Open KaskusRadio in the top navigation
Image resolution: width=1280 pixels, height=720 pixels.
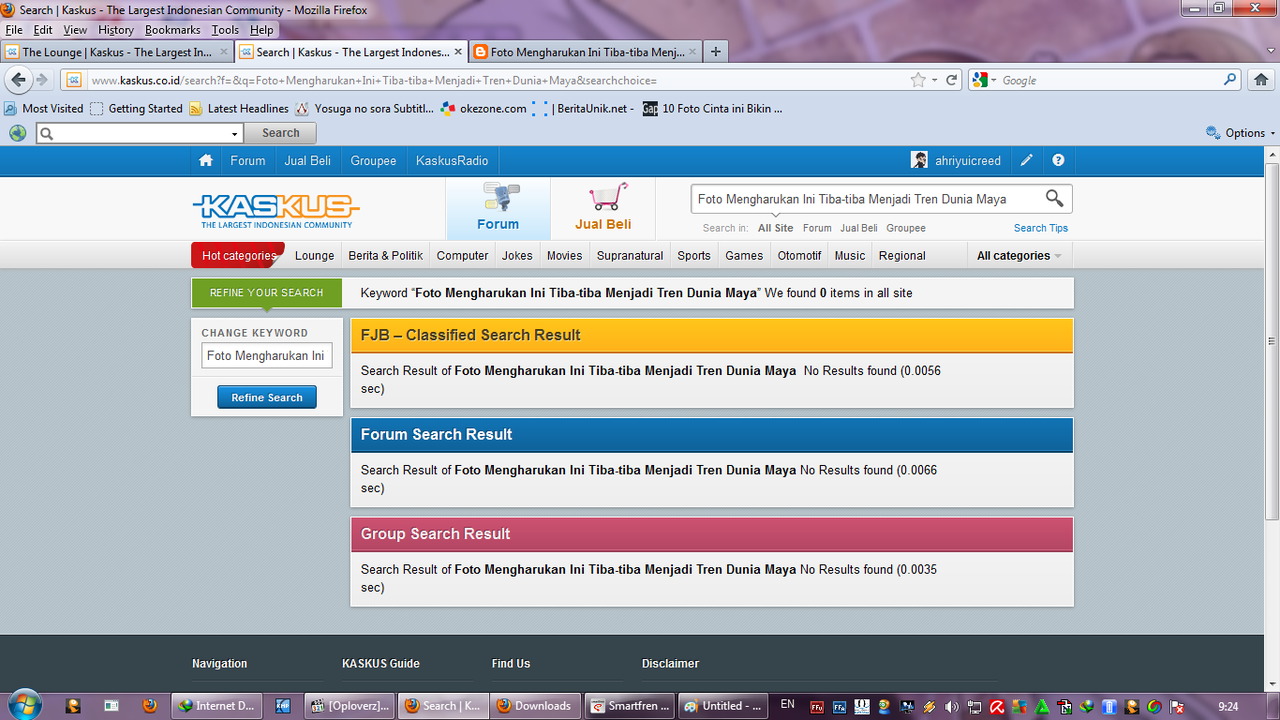click(x=452, y=161)
